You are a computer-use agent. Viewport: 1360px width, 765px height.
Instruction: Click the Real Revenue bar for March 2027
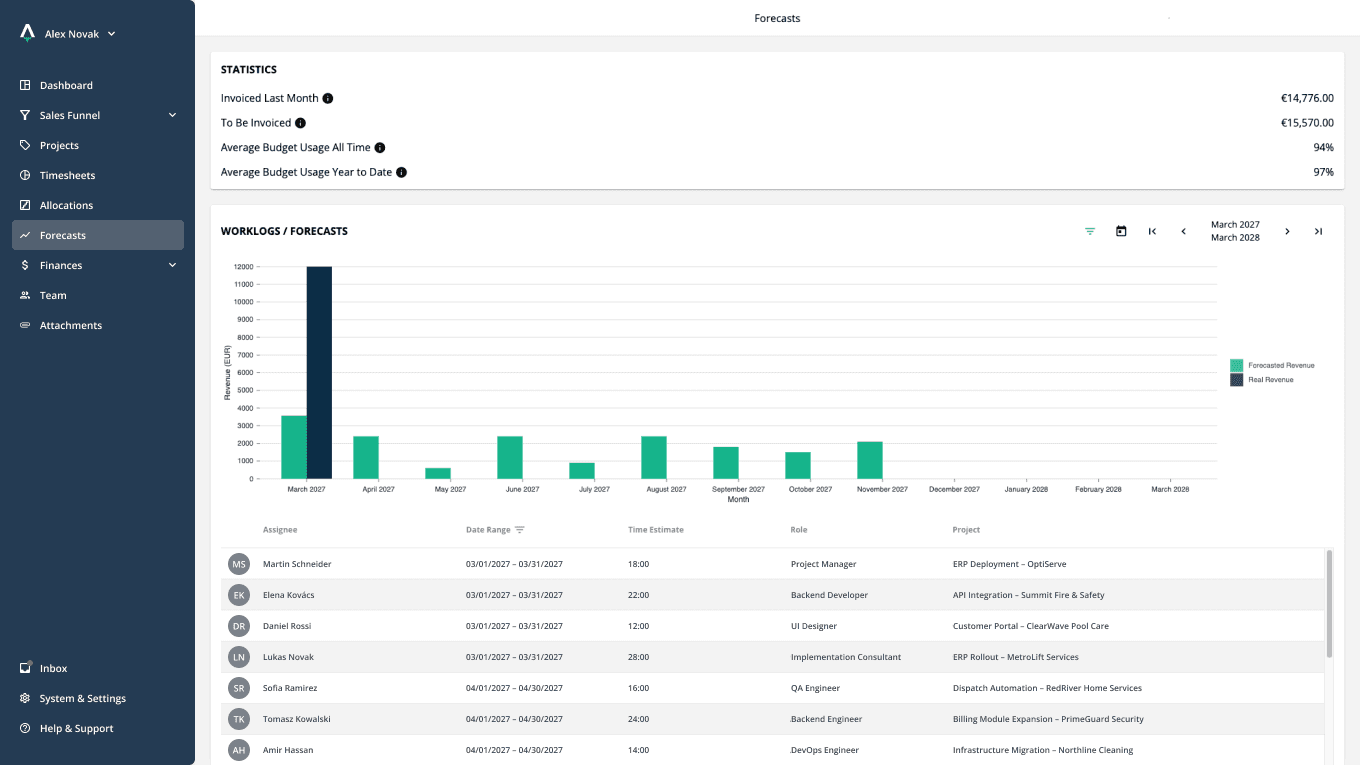319,372
